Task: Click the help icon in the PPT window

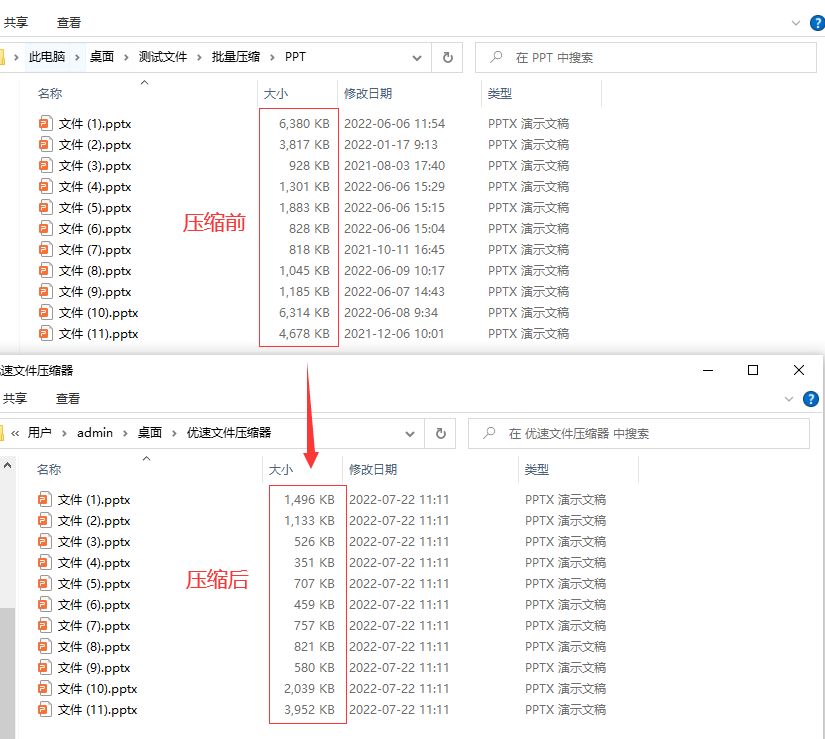Action: [x=817, y=23]
